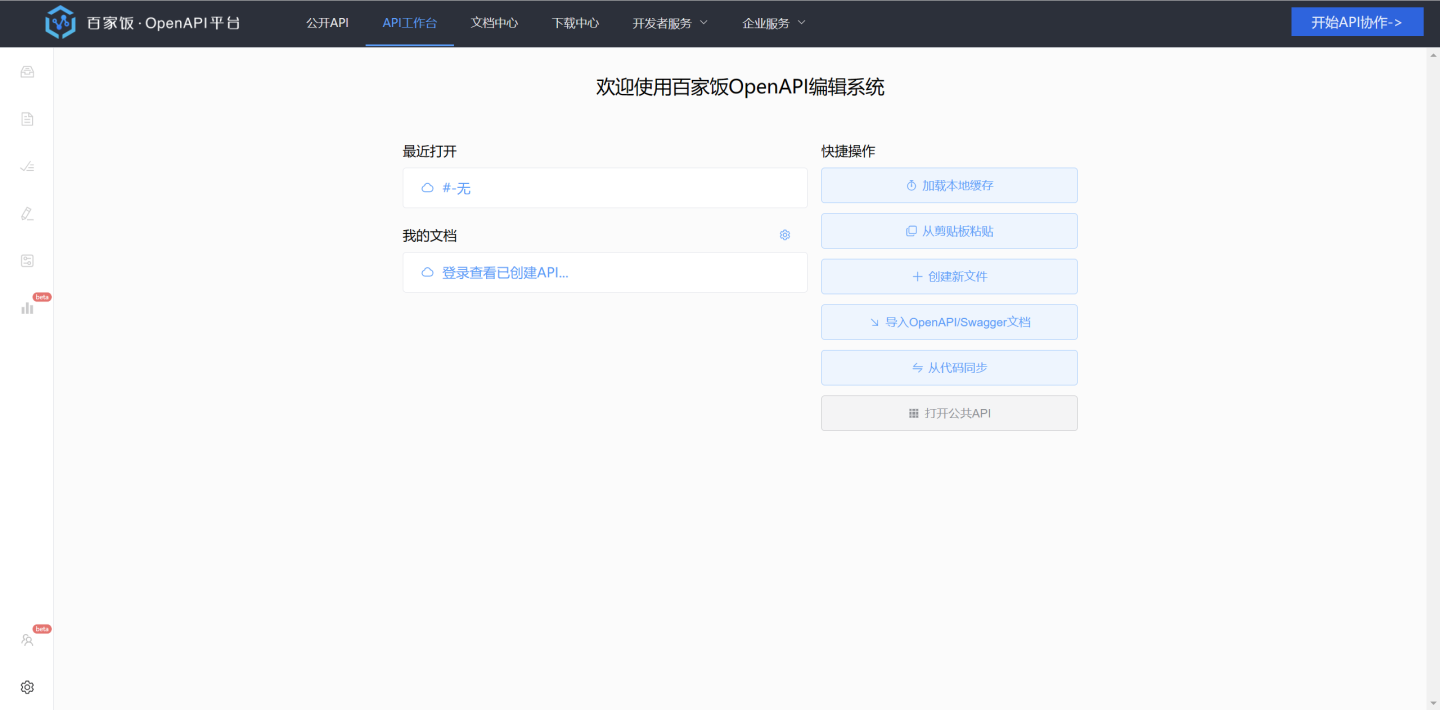Open the gear settings at sidebar bottom
Image resolution: width=1440 pixels, height=710 pixels.
coord(27,687)
